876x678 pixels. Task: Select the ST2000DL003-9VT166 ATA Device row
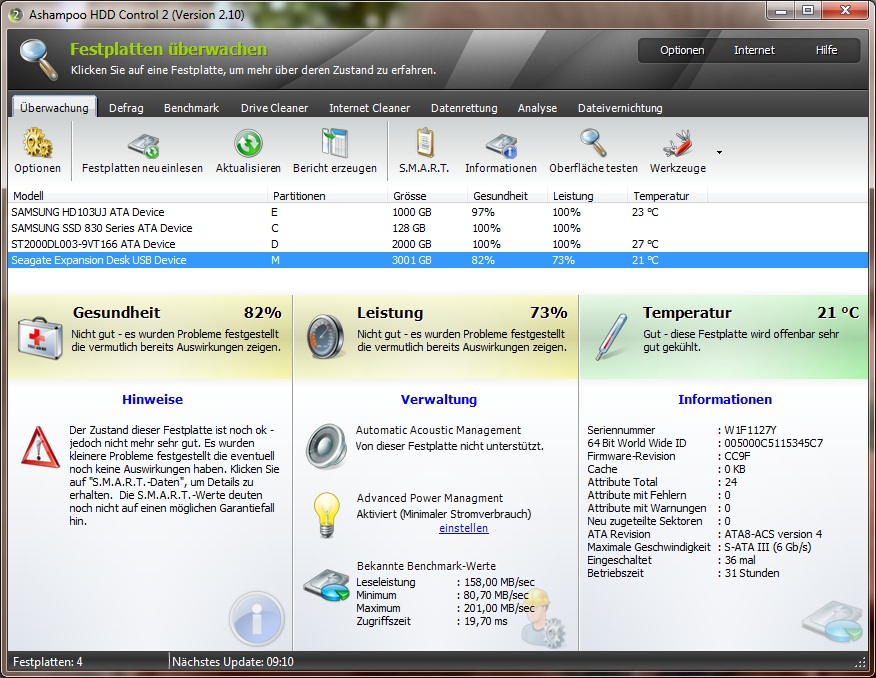click(x=438, y=244)
